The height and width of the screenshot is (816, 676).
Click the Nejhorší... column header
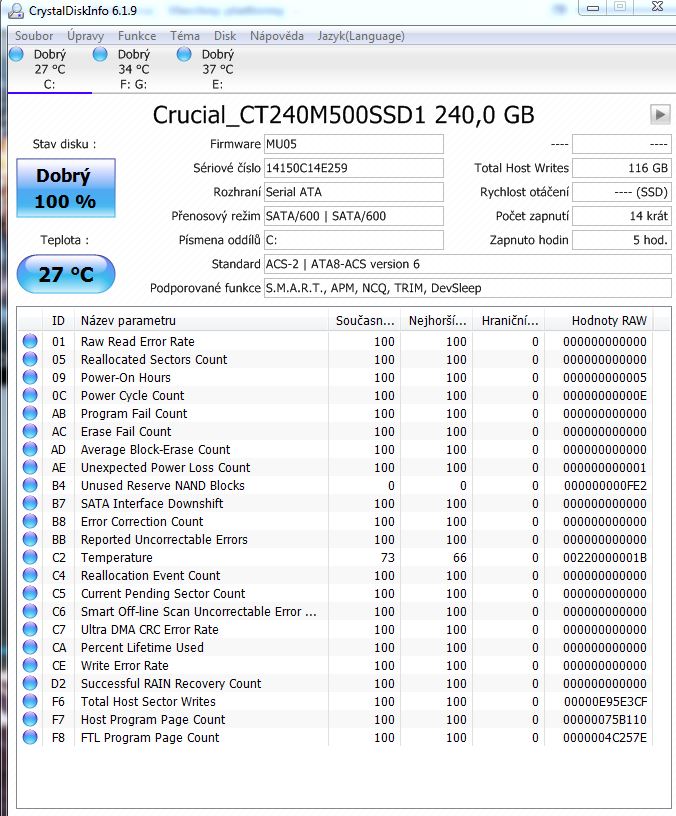(437, 321)
